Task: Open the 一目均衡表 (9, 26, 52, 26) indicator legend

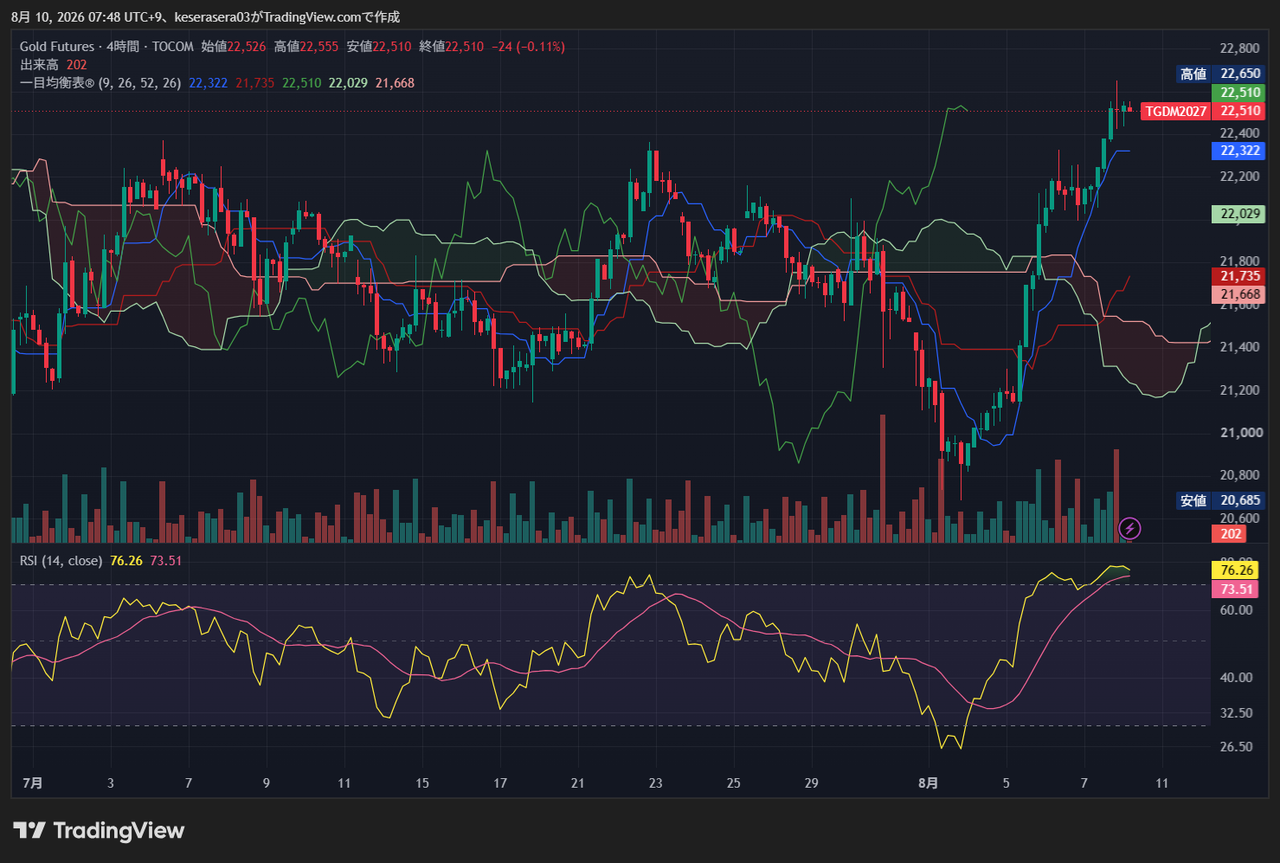Action: coord(100,83)
